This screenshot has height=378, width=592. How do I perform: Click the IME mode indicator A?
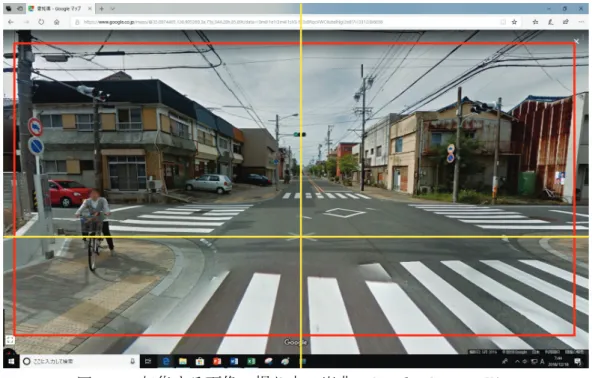pyautogui.click(x=542, y=361)
